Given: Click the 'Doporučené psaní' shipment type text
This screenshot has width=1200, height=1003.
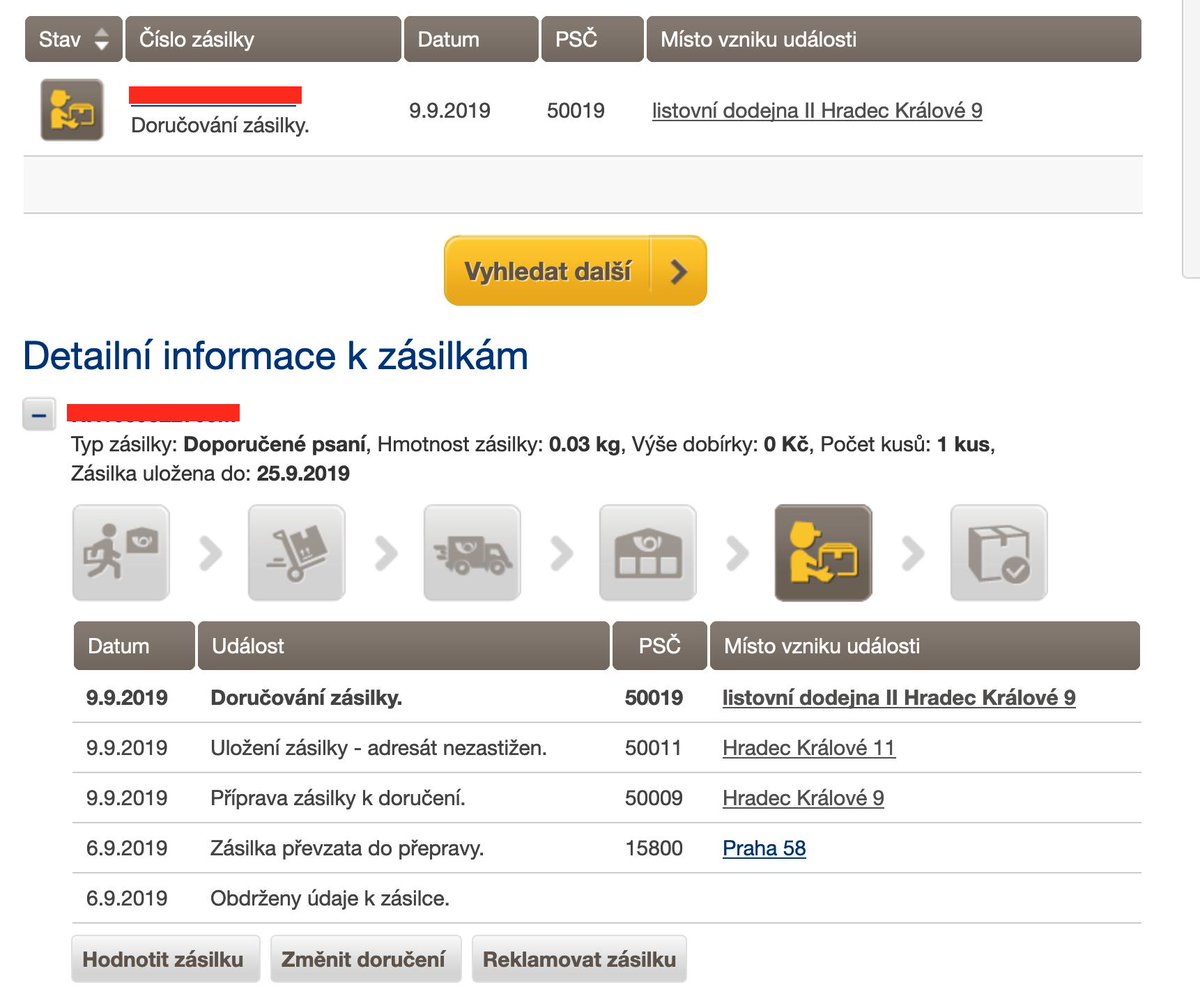Looking at the screenshot, I should point(277,444).
